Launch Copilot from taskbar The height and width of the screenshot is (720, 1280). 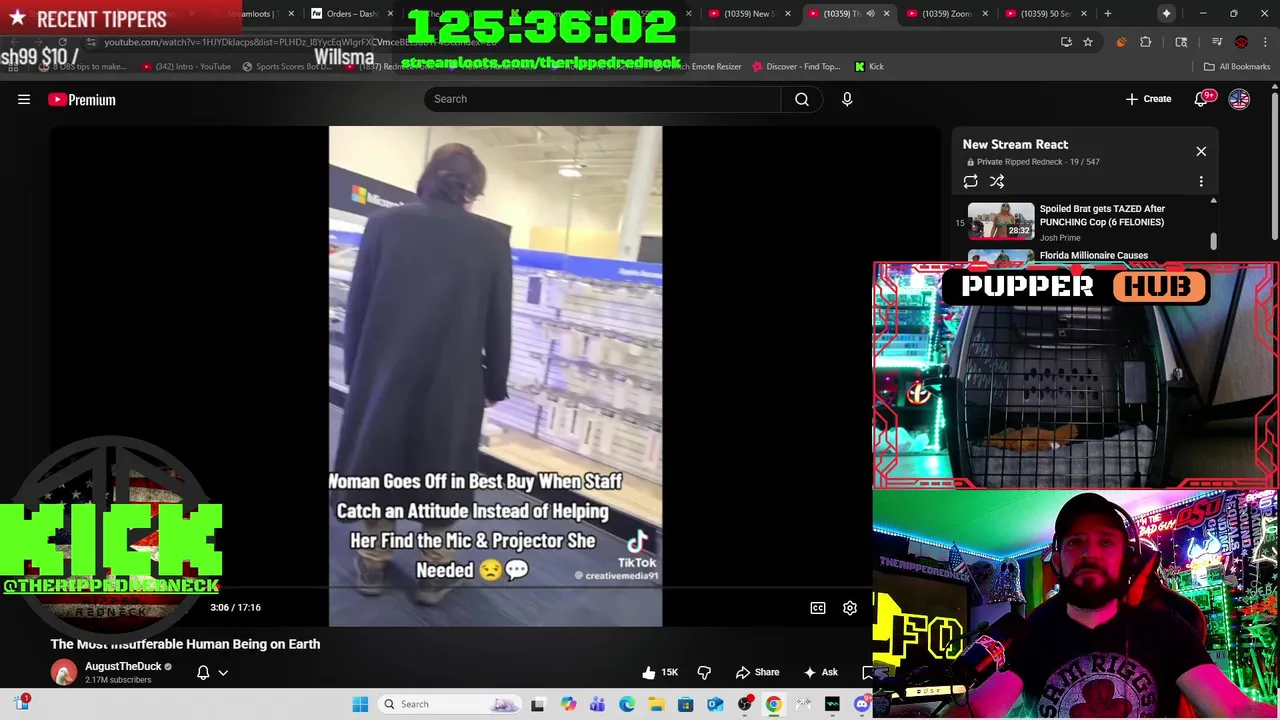[x=568, y=704]
